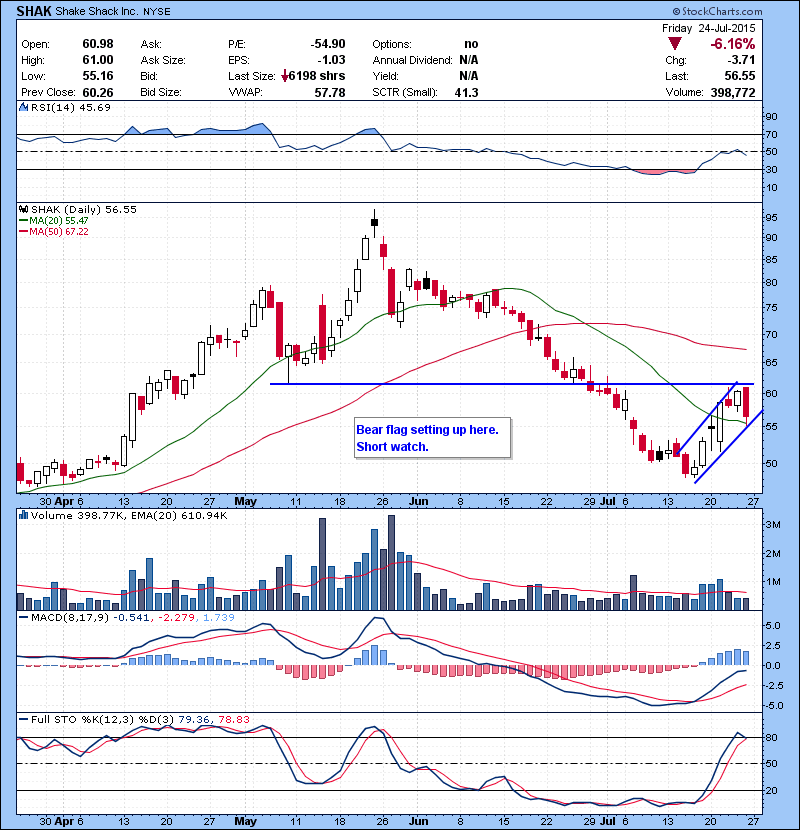
Task: Click the RSI indicator icon beside RSI(14)
Action: click(23, 107)
